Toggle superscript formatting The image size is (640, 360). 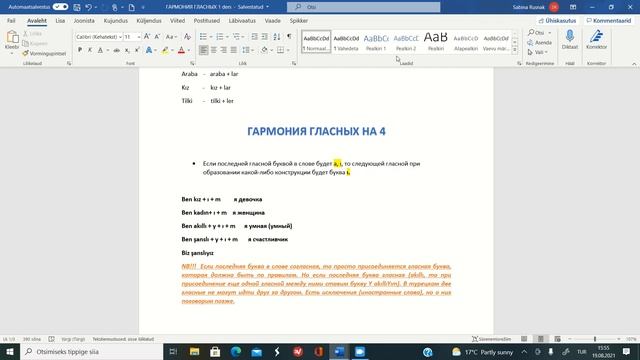pos(137,50)
